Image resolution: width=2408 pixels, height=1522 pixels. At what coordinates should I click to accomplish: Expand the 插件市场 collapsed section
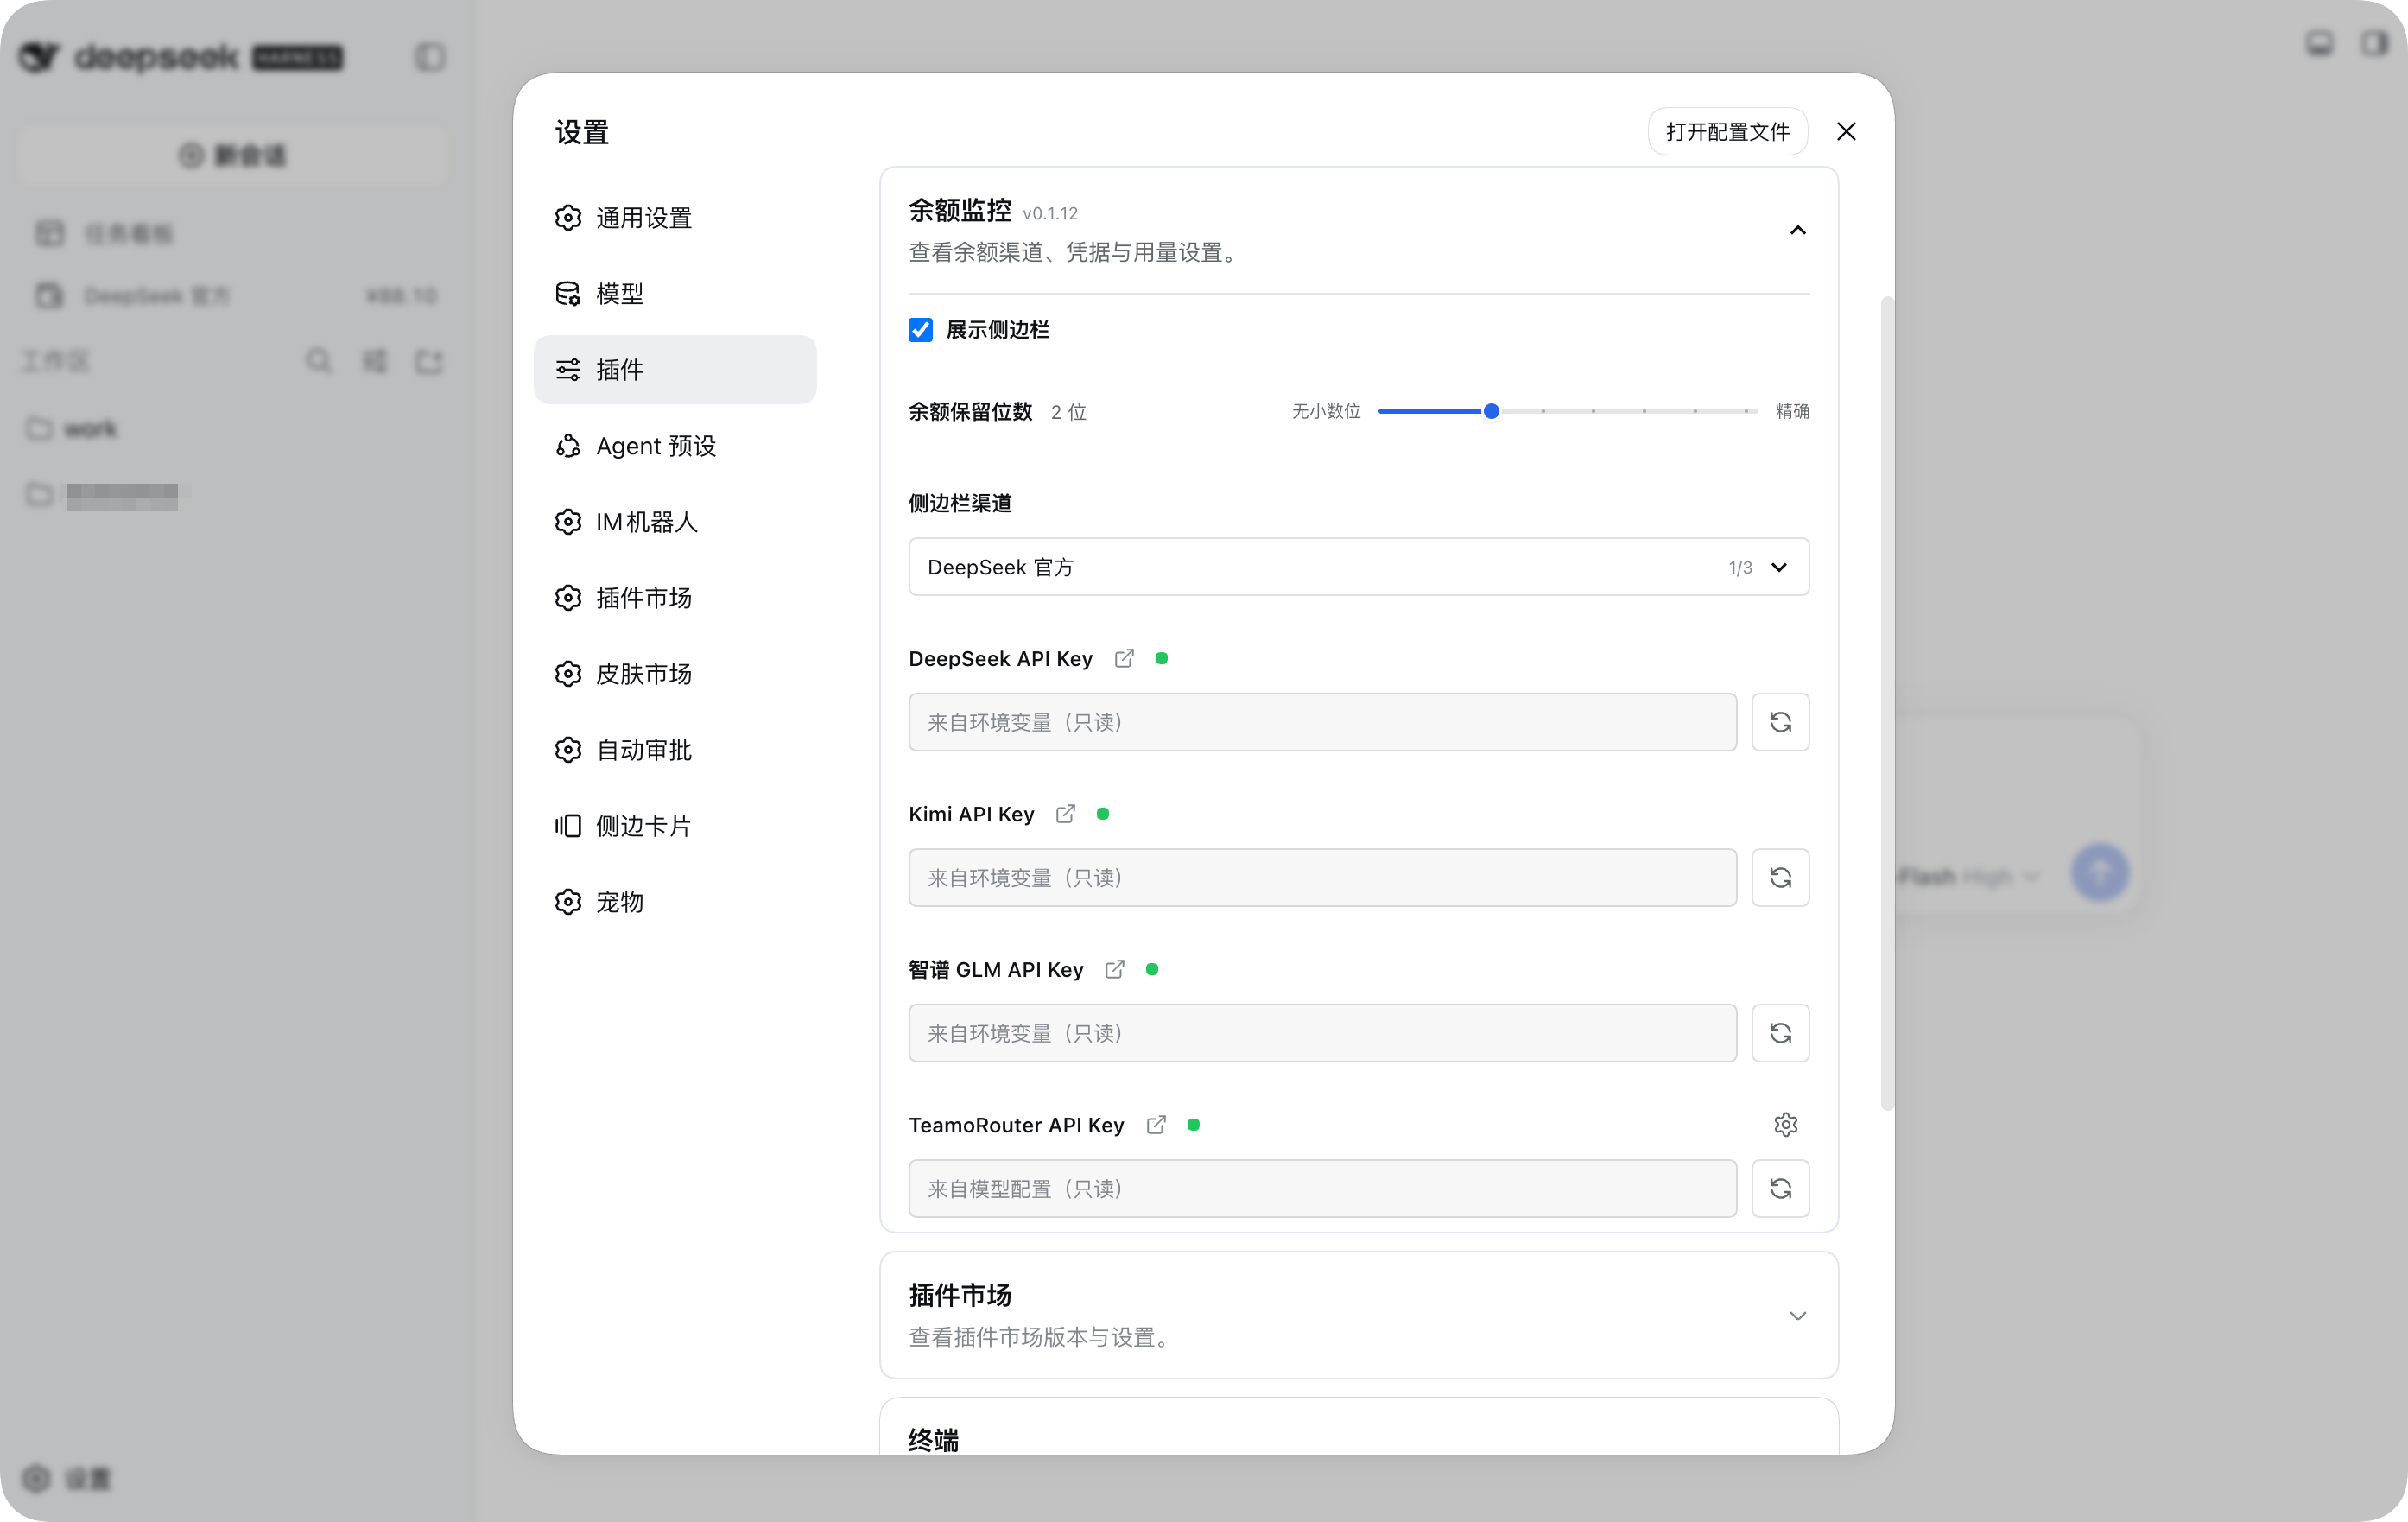pyautogui.click(x=1358, y=1315)
